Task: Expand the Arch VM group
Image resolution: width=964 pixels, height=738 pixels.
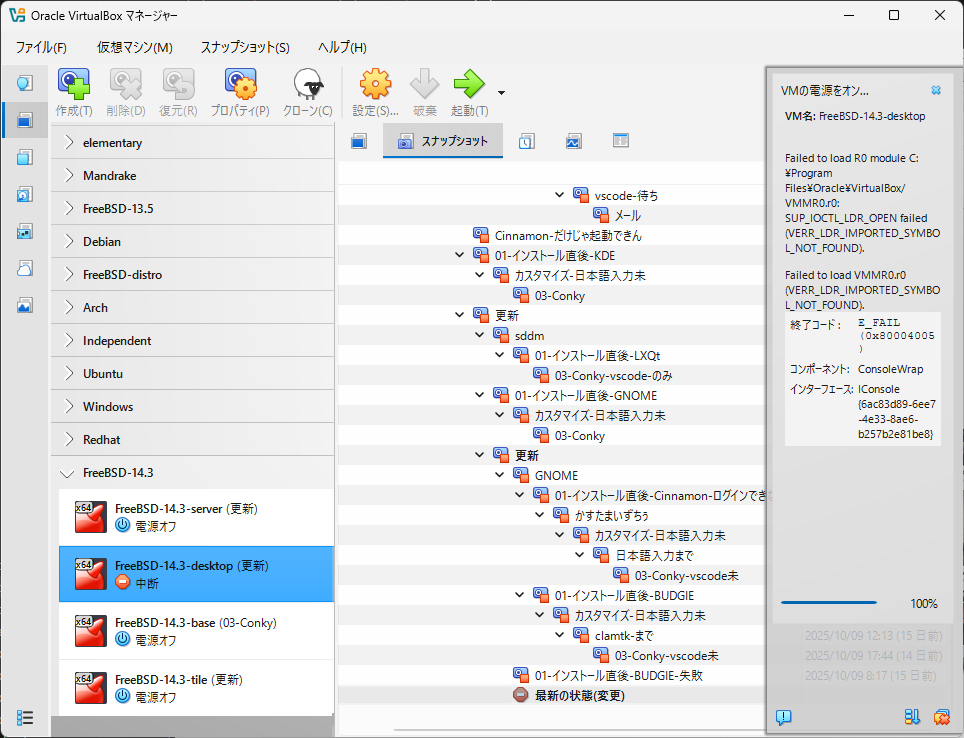Action: (x=68, y=308)
